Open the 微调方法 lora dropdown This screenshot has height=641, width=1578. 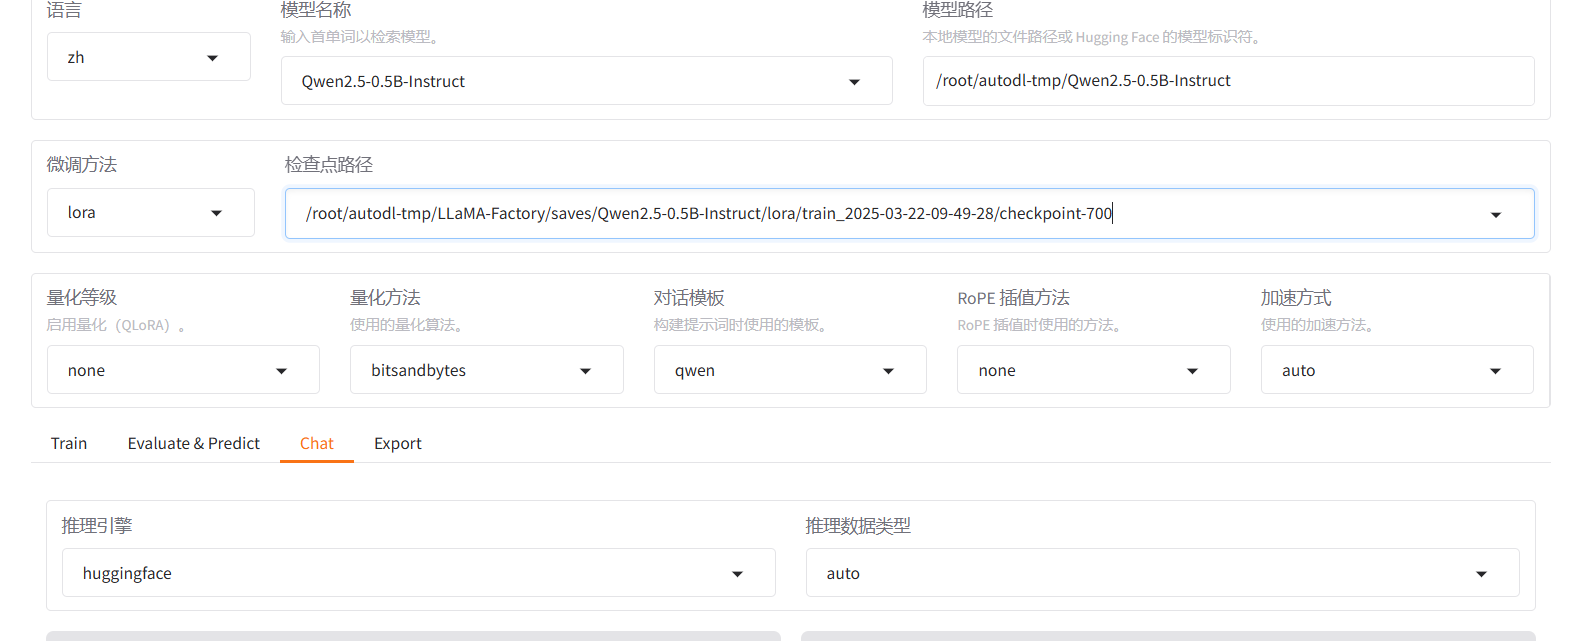(x=150, y=213)
